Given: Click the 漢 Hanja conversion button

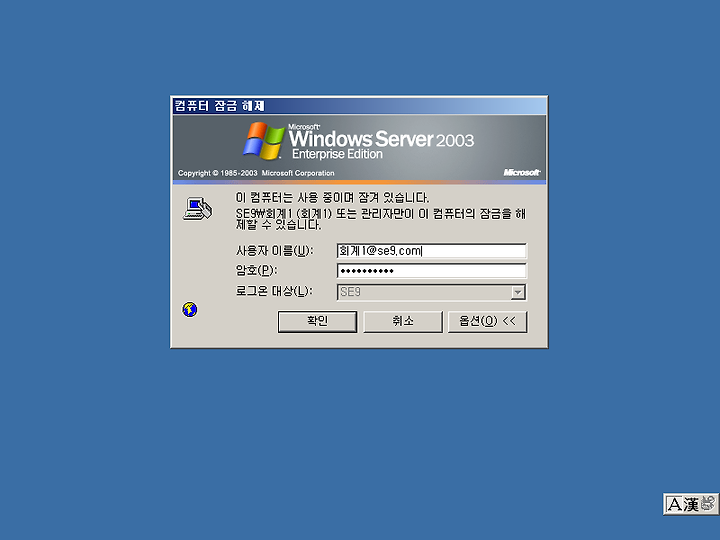Looking at the screenshot, I should 691,504.
